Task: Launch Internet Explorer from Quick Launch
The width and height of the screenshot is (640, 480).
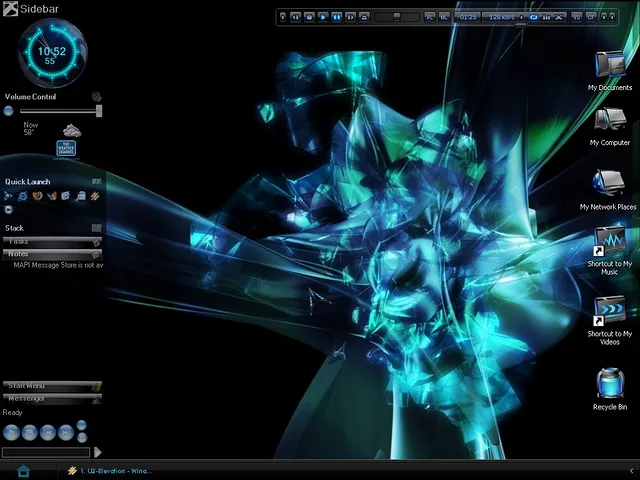Action: point(22,196)
